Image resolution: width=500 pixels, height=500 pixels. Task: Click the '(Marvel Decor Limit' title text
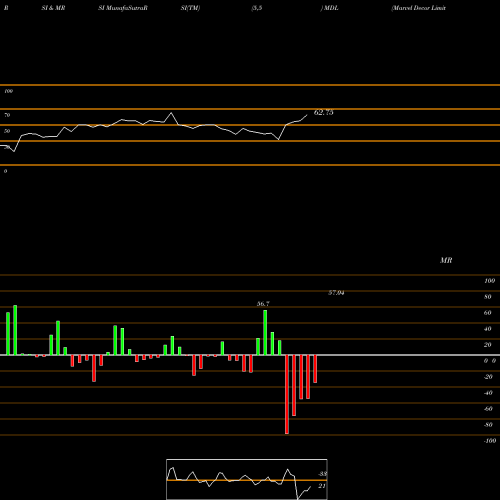click(418, 8)
